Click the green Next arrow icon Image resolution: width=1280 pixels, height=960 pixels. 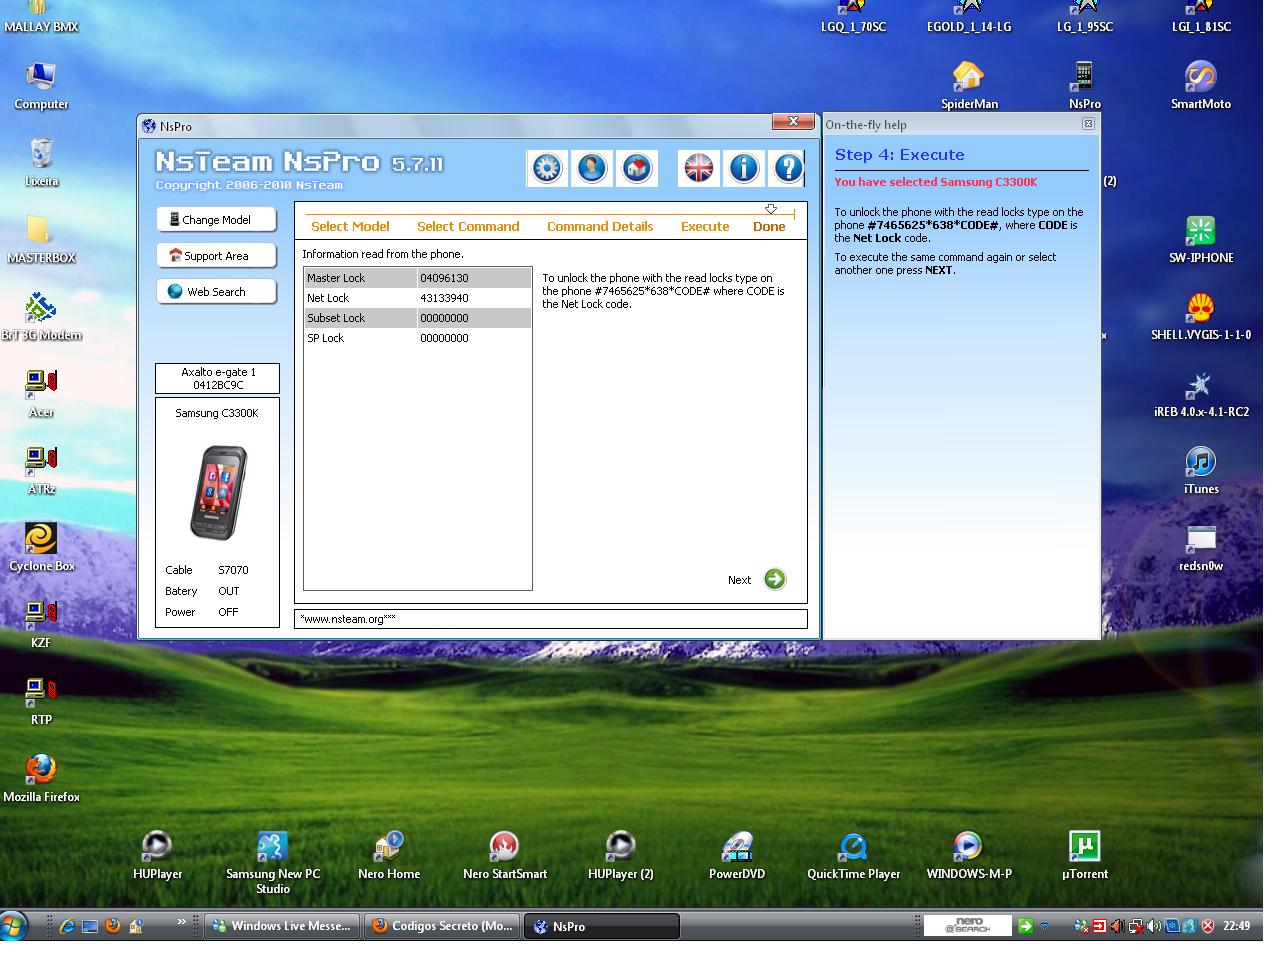click(x=775, y=579)
